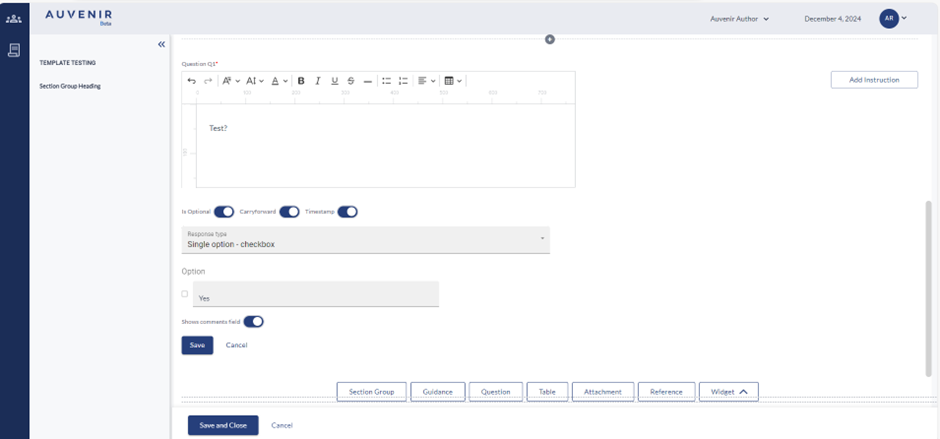
Task: Disable the Timestamp toggle
Action: 347,212
